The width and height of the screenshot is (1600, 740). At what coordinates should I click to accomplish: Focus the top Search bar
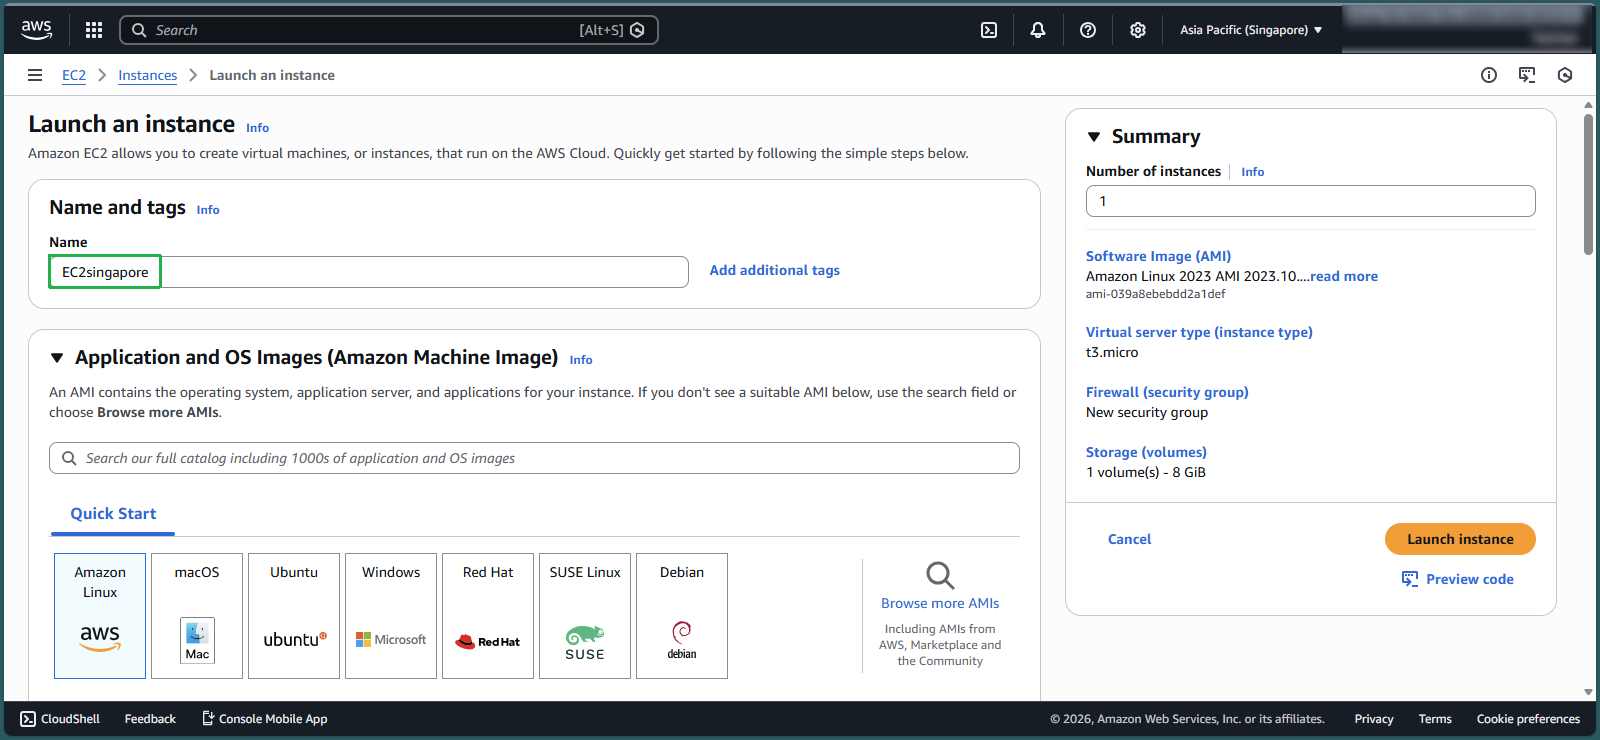pos(389,30)
